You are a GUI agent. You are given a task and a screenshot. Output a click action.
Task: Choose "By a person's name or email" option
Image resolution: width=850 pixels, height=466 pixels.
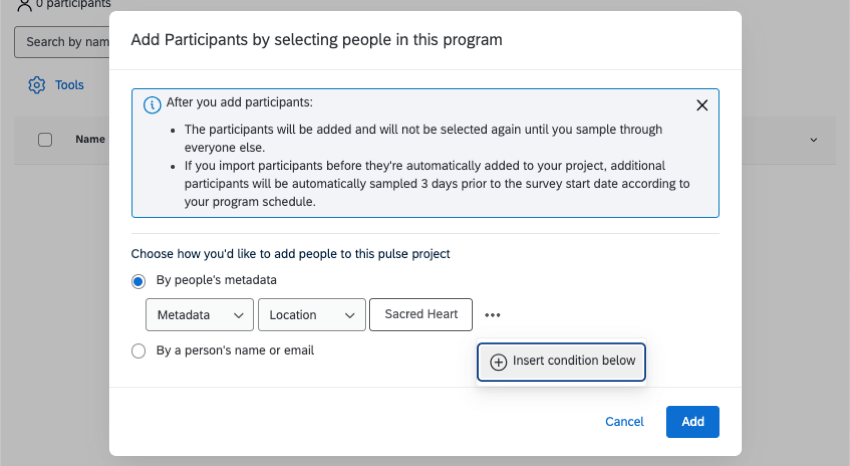(139, 351)
